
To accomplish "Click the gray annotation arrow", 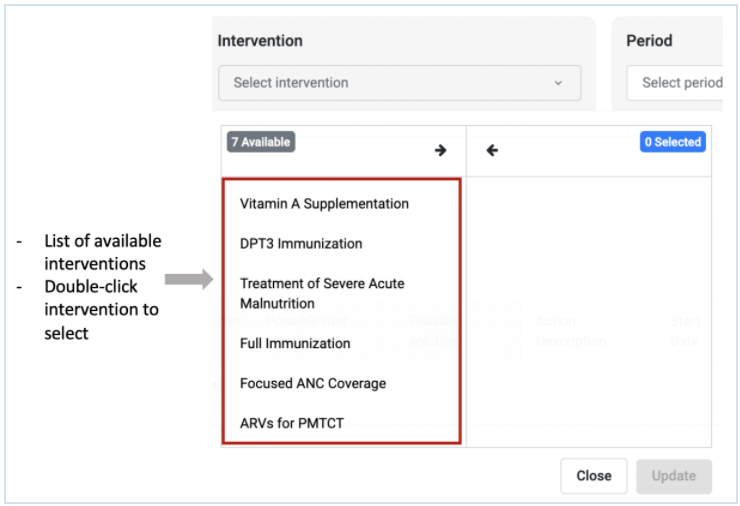I will click(x=189, y=279).
